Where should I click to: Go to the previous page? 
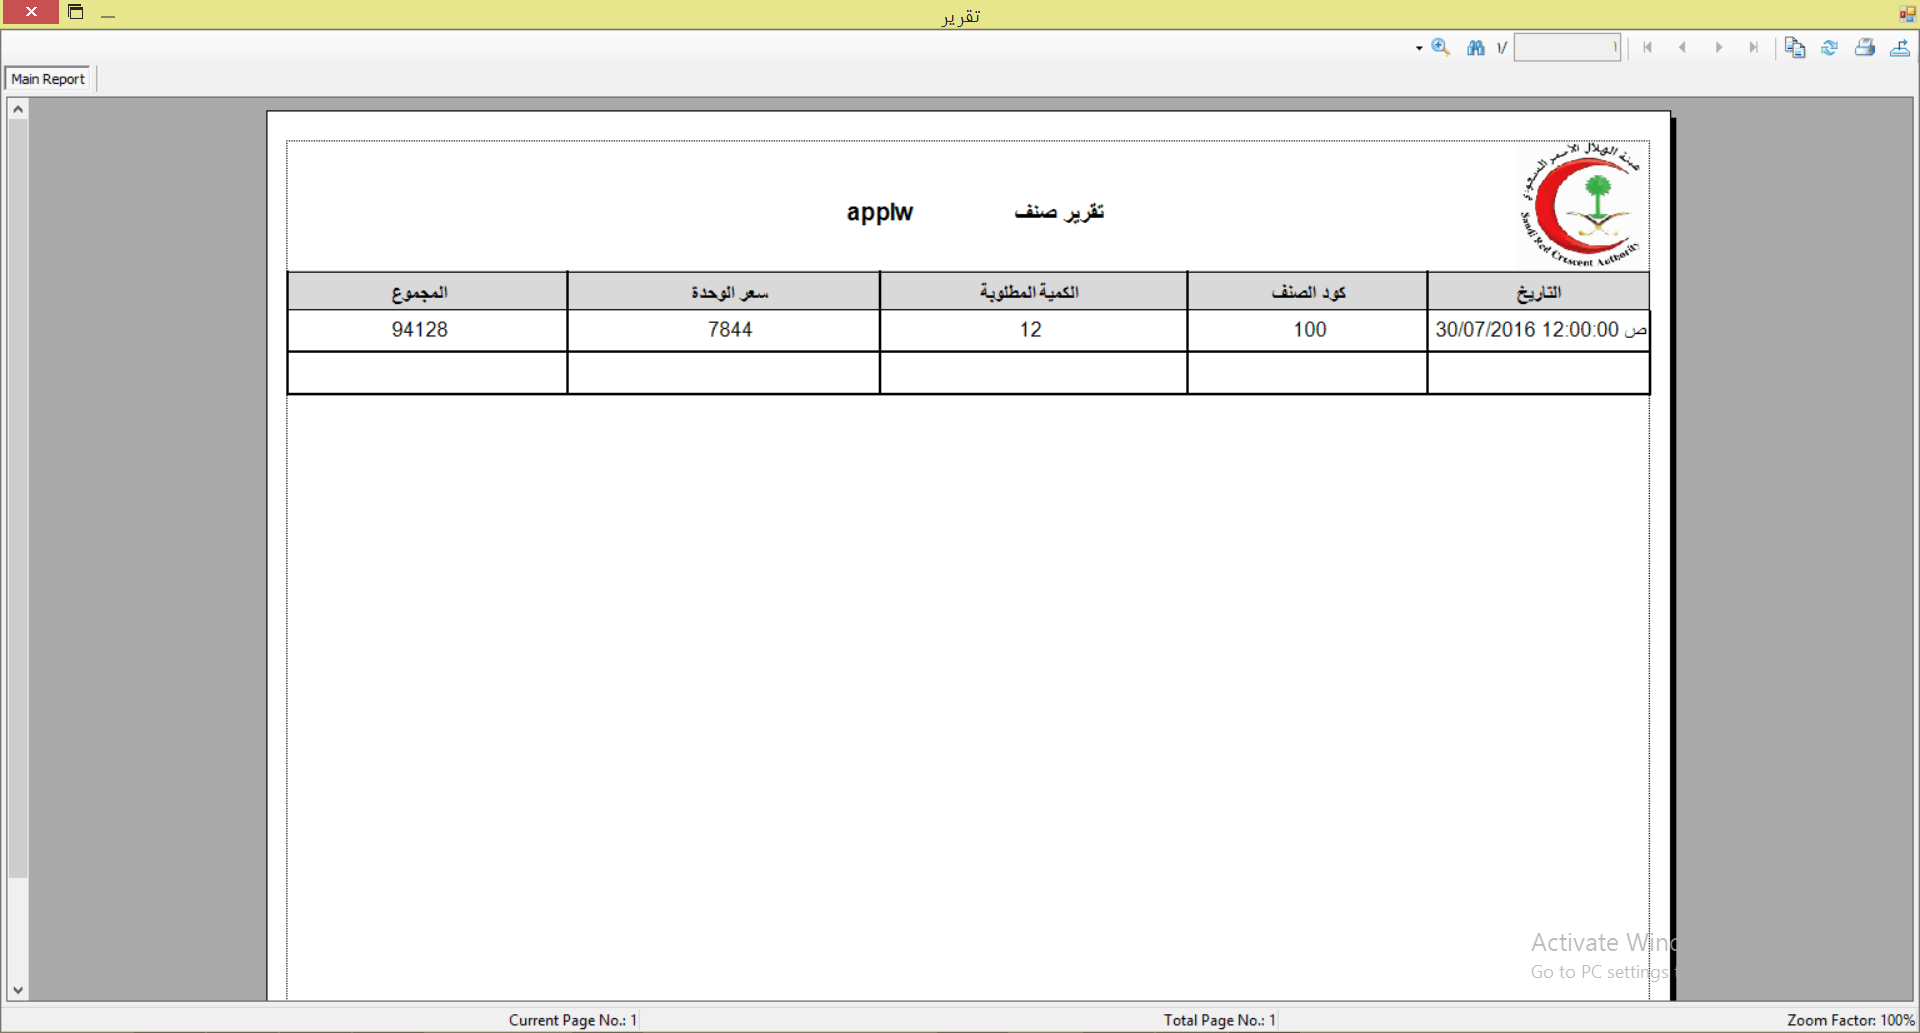coord(1683,47)
